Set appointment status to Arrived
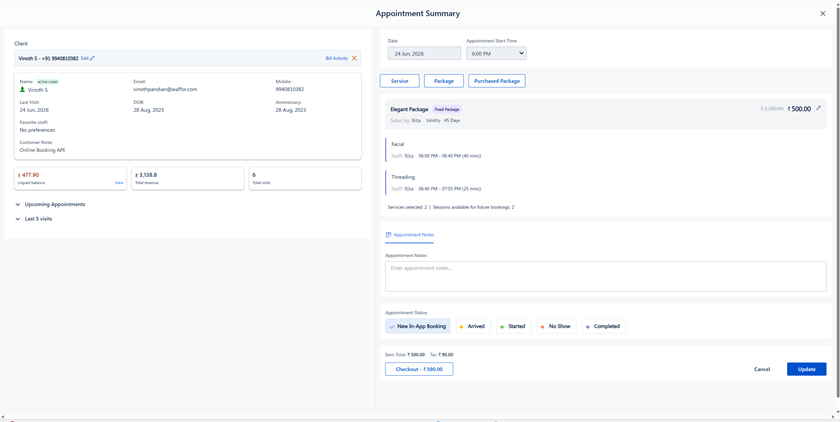This screenshot has height=422, width=840. point(473,326)
